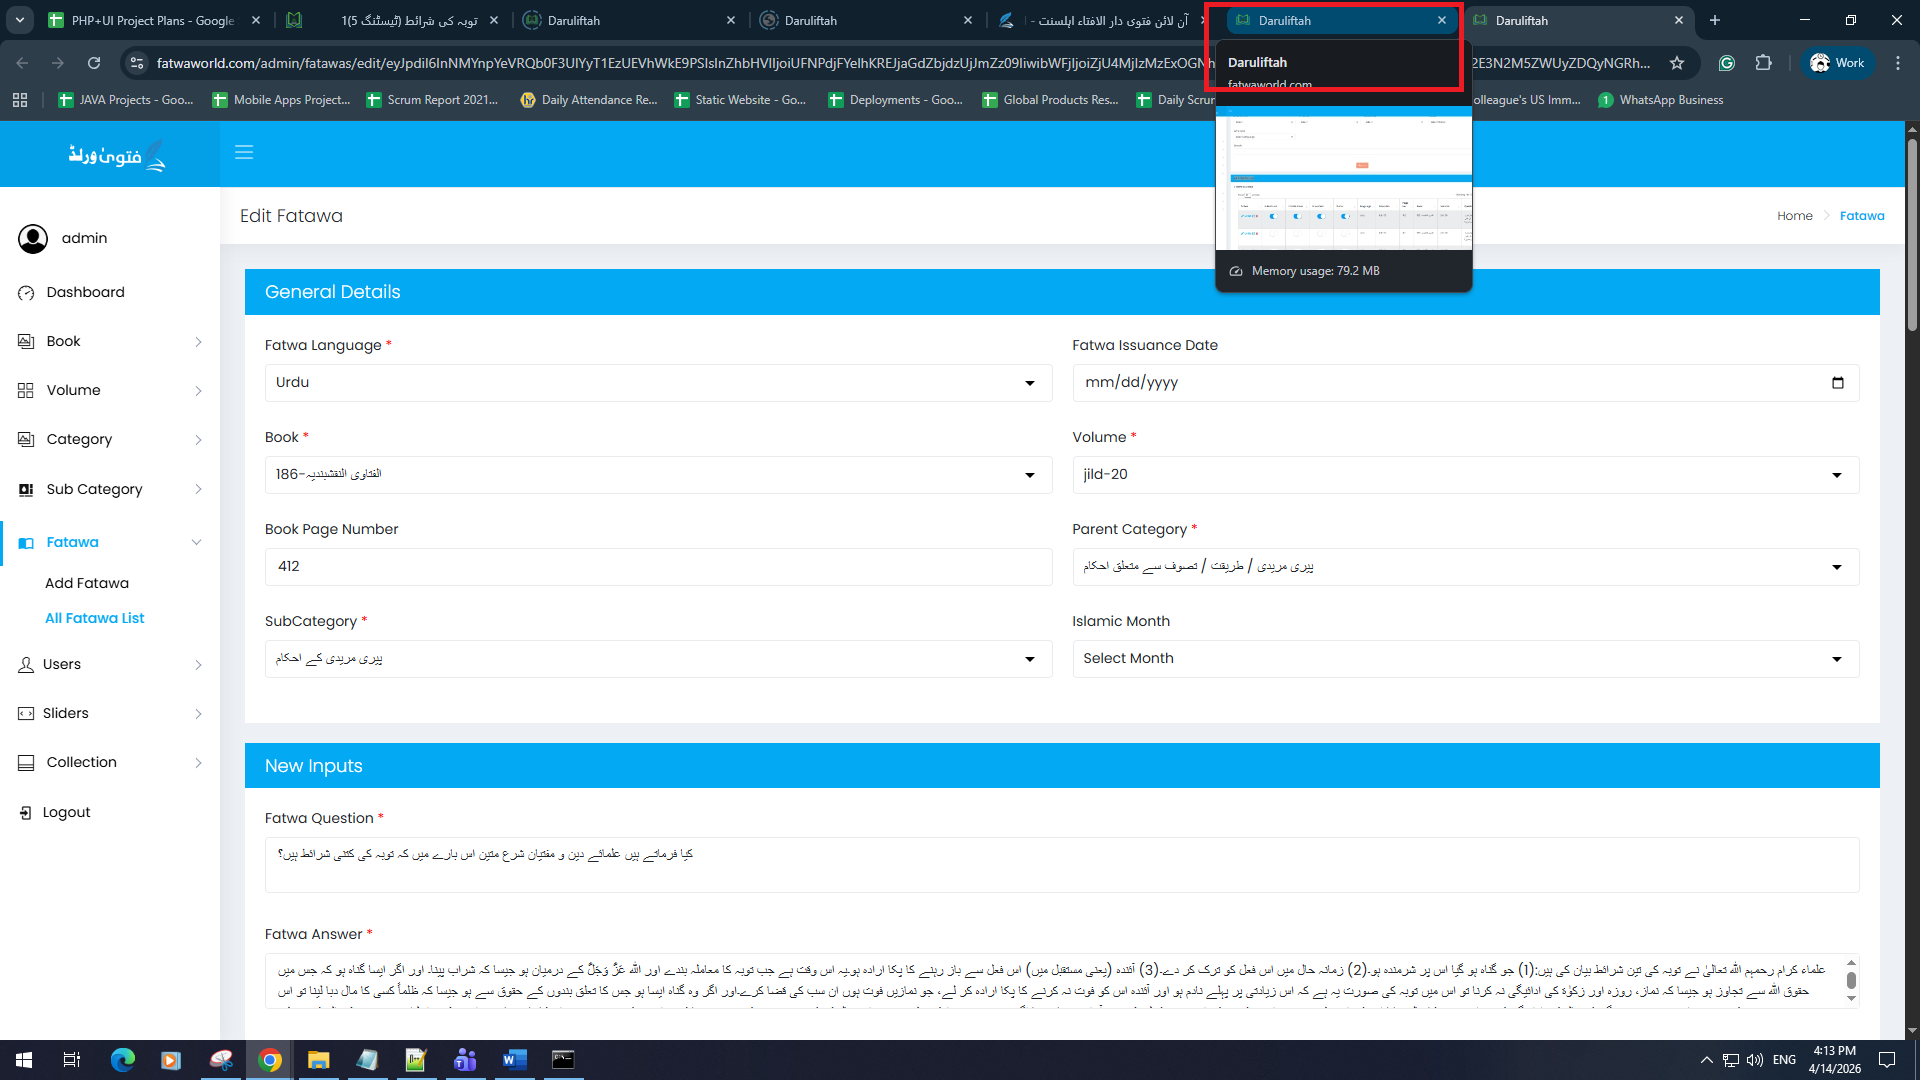Click the Dashboard sidebar icon
The width and height of the screenshot is (1920, 1080).
26,293
